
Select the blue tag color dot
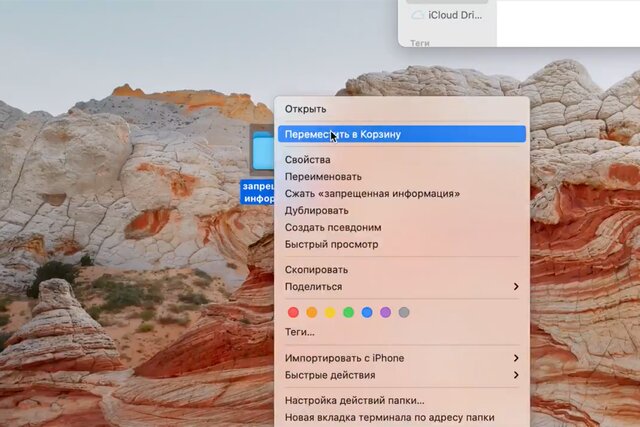(367, 312)
